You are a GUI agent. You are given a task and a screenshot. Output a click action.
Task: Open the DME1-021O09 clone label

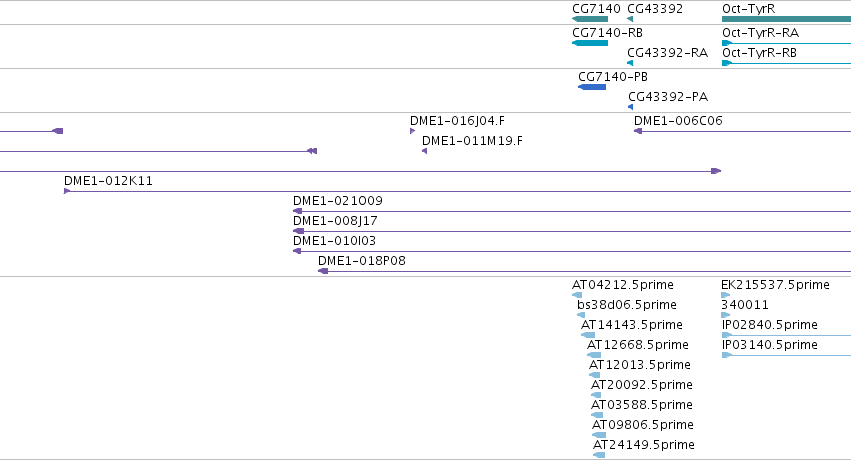(x=338, y=201)
